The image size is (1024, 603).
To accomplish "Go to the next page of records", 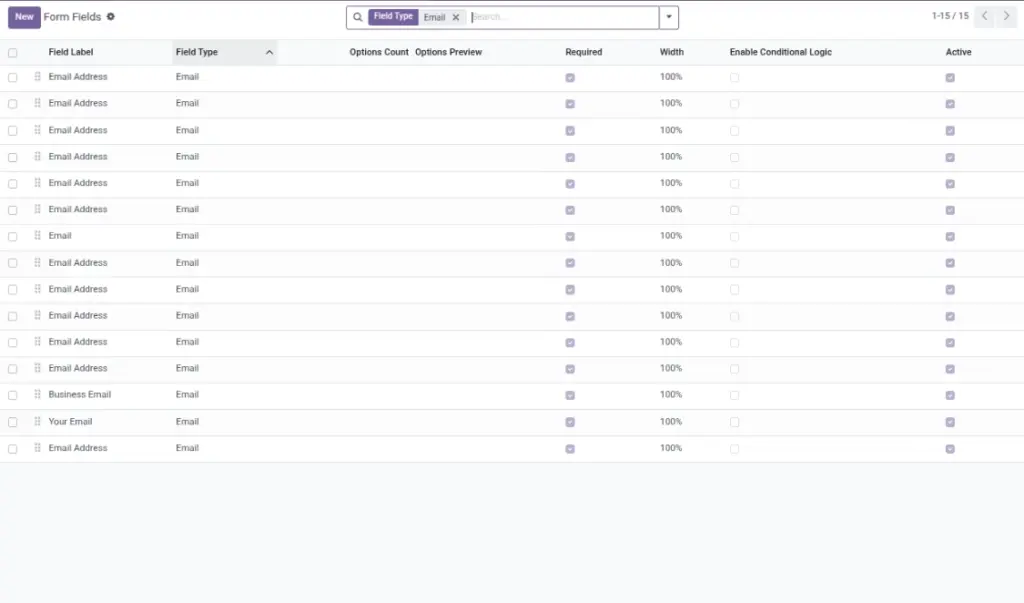I will (x=1006, y=16).
